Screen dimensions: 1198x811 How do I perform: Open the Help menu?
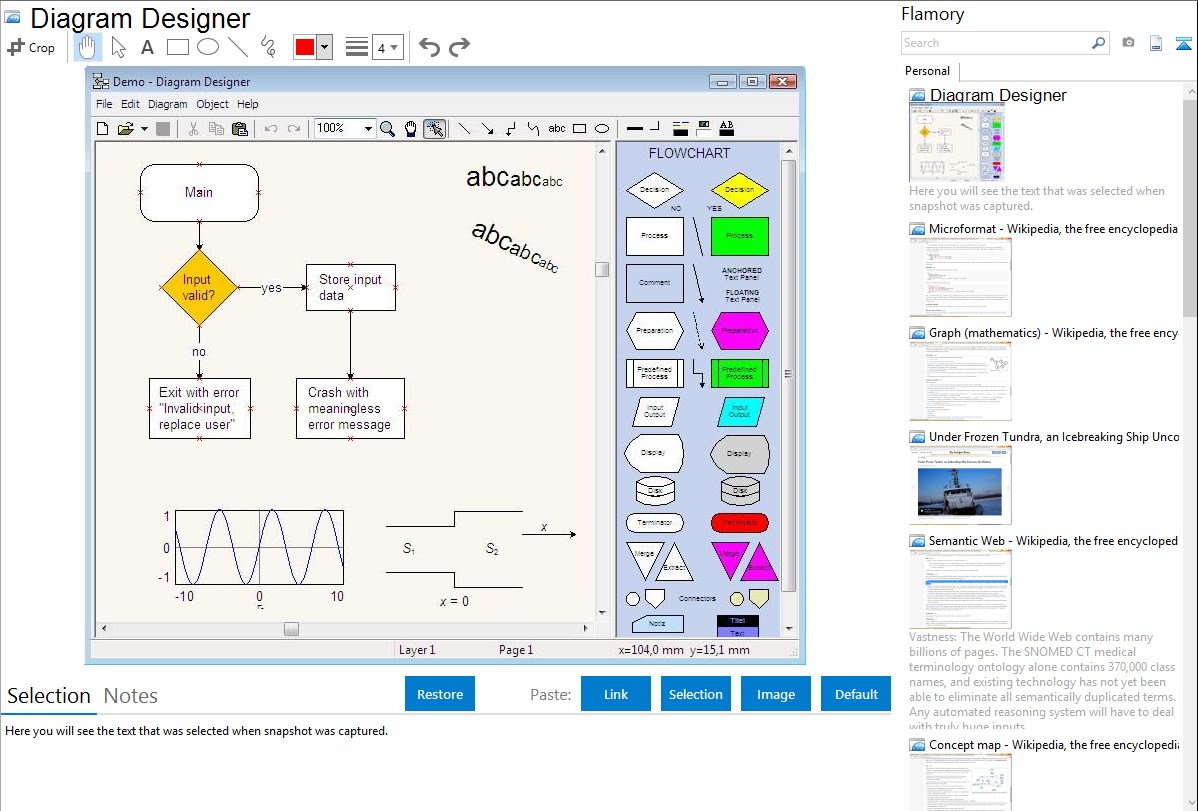coord(248,104)
